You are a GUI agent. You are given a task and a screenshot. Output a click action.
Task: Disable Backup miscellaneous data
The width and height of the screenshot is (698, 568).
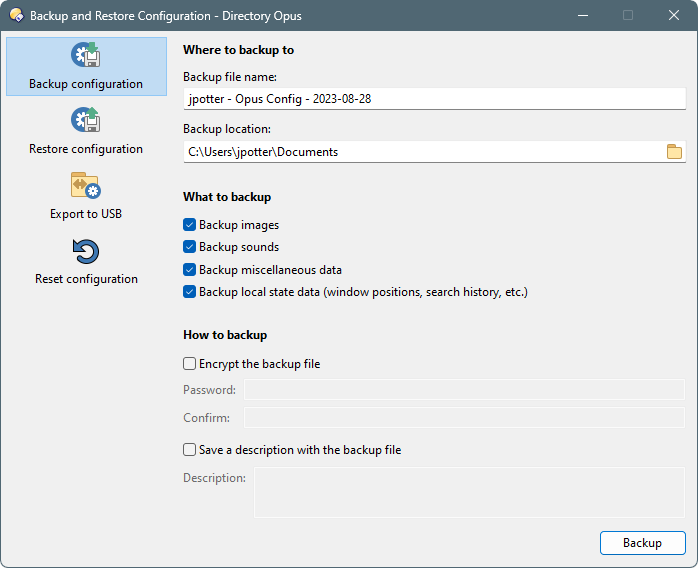189,270
